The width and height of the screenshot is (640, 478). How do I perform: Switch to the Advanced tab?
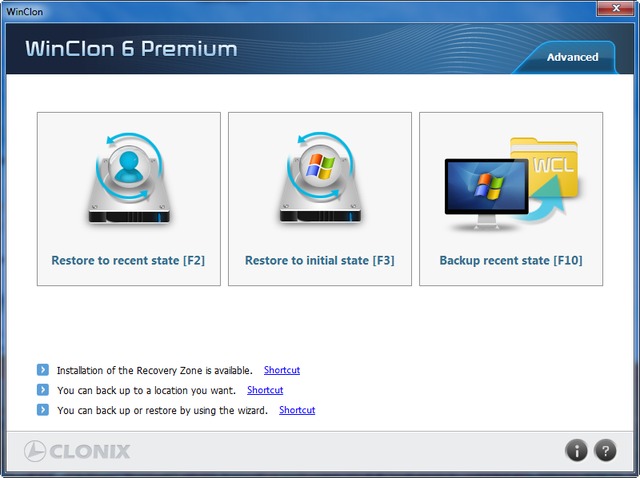pyautogui.click(x=572, y=57)
